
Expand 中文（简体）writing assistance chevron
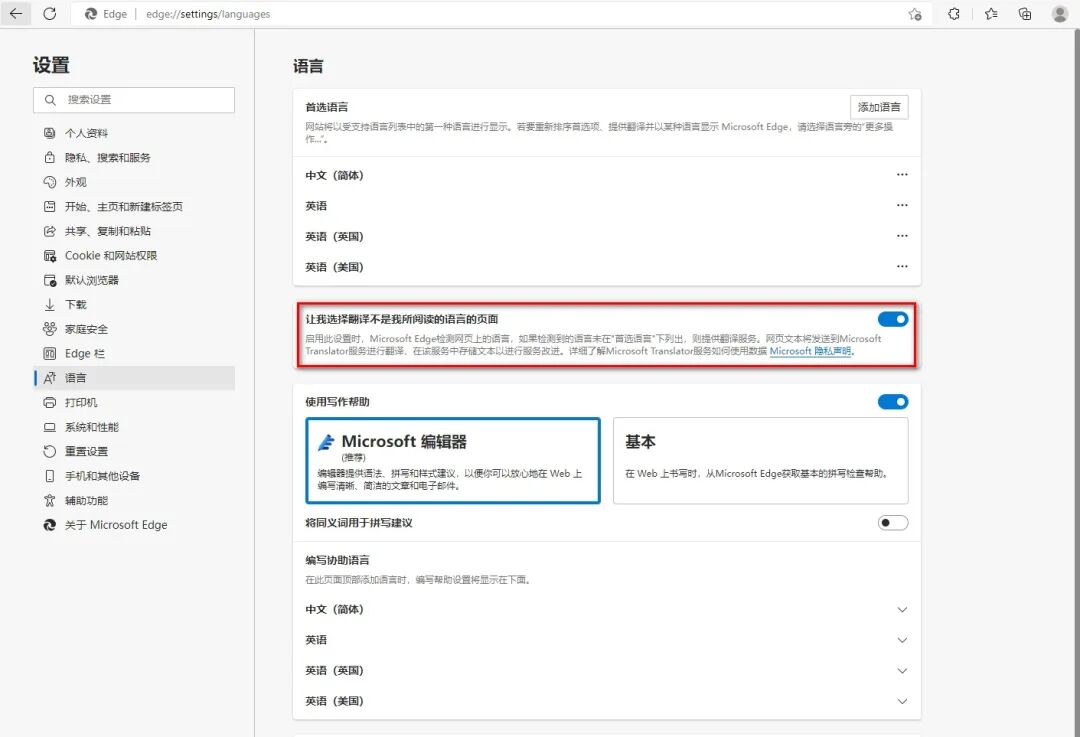[x=902, y=610]
